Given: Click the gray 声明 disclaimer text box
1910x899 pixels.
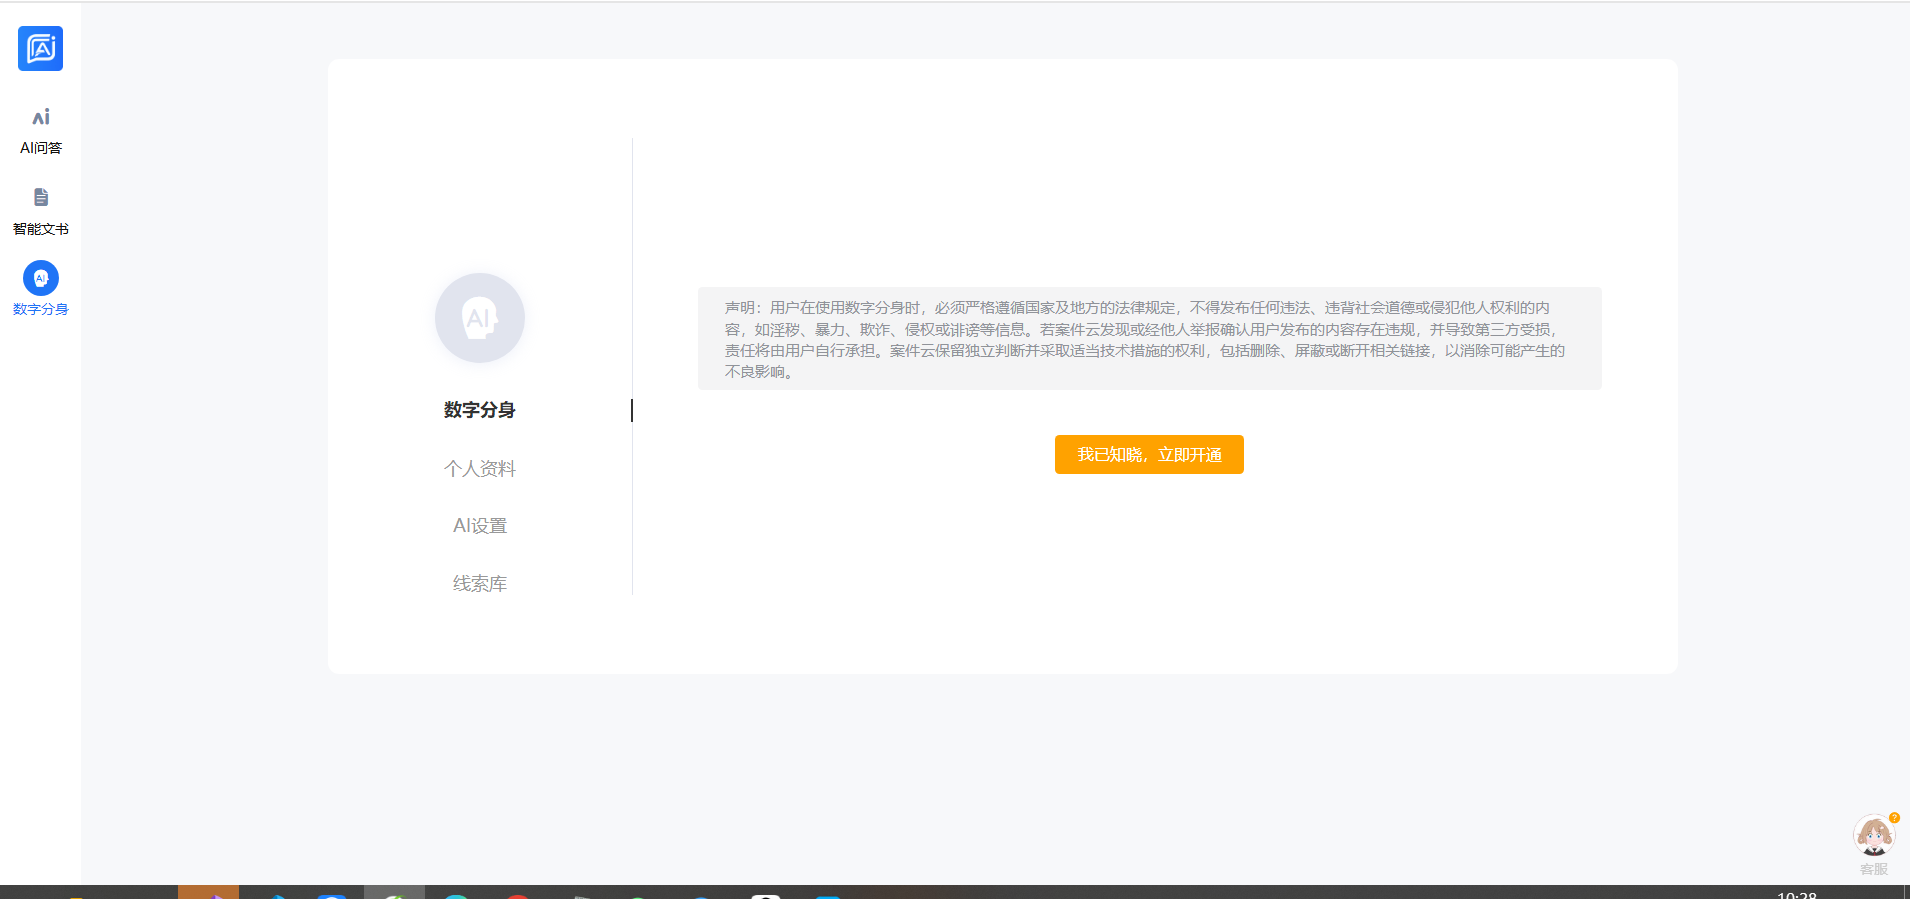Looking at the screenshot, I should (1149, 339).
